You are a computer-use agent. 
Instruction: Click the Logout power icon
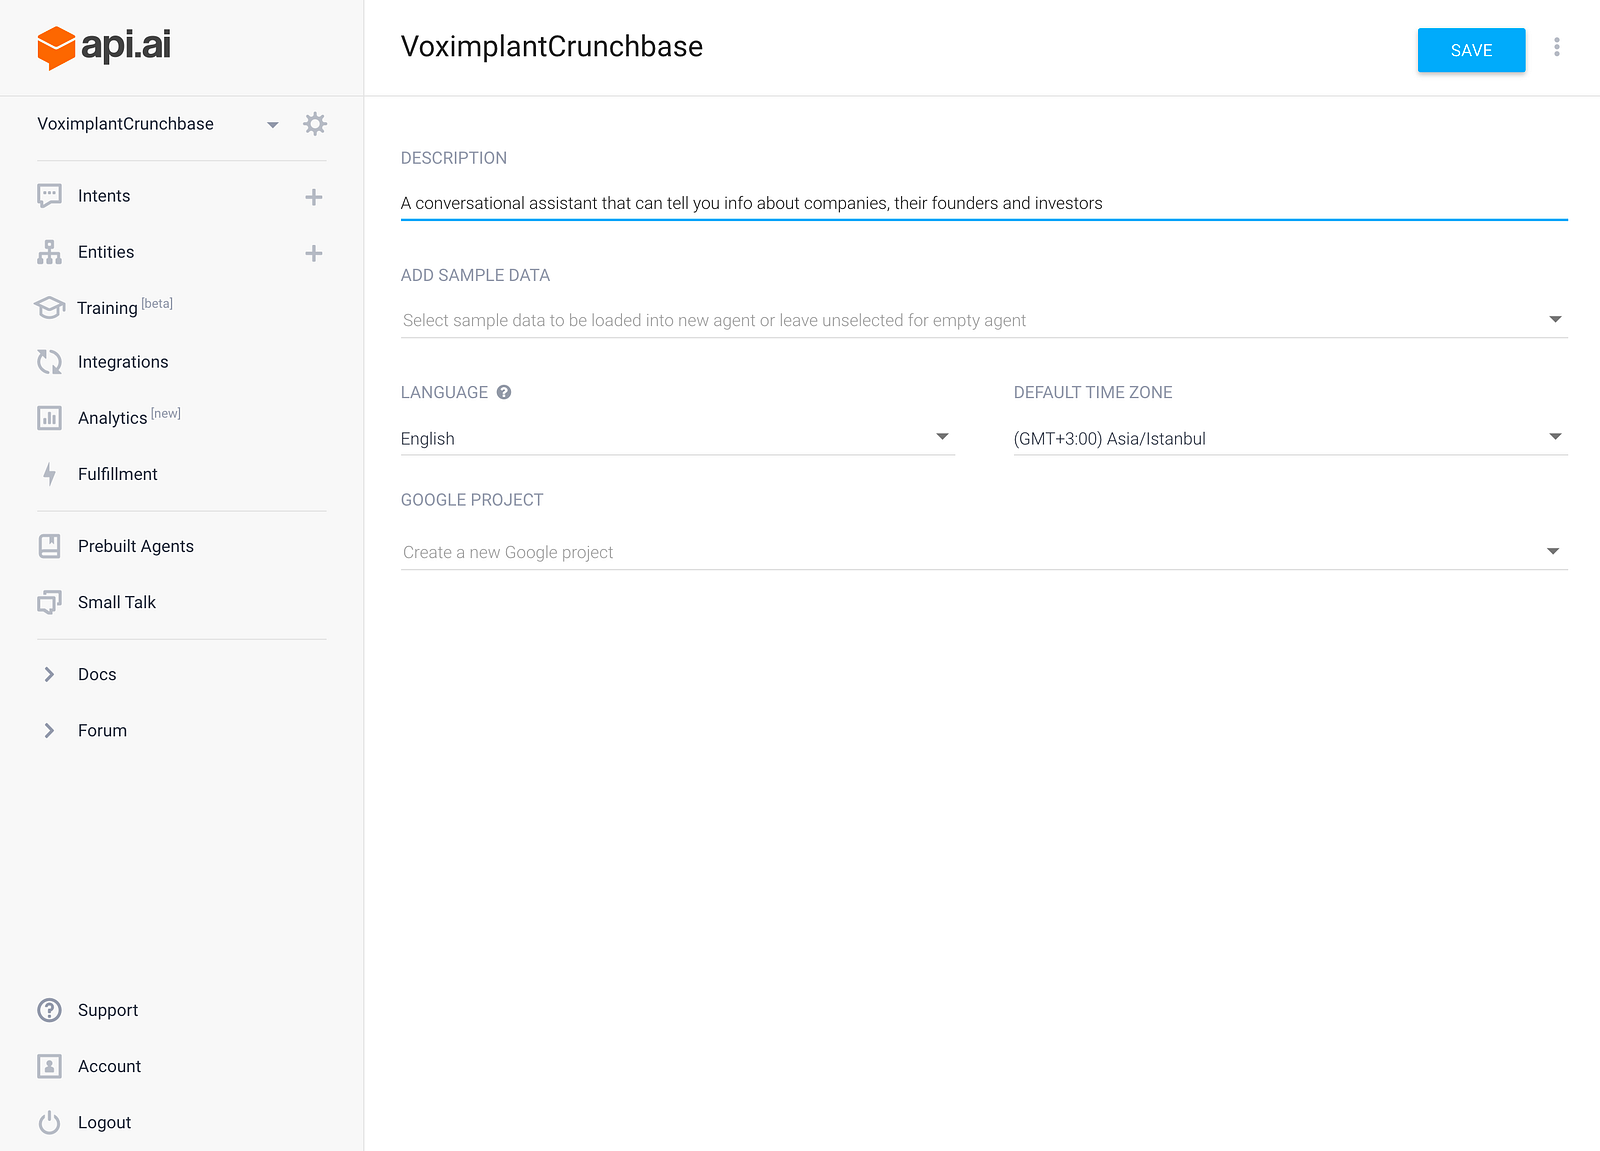tap(49, 1122)
